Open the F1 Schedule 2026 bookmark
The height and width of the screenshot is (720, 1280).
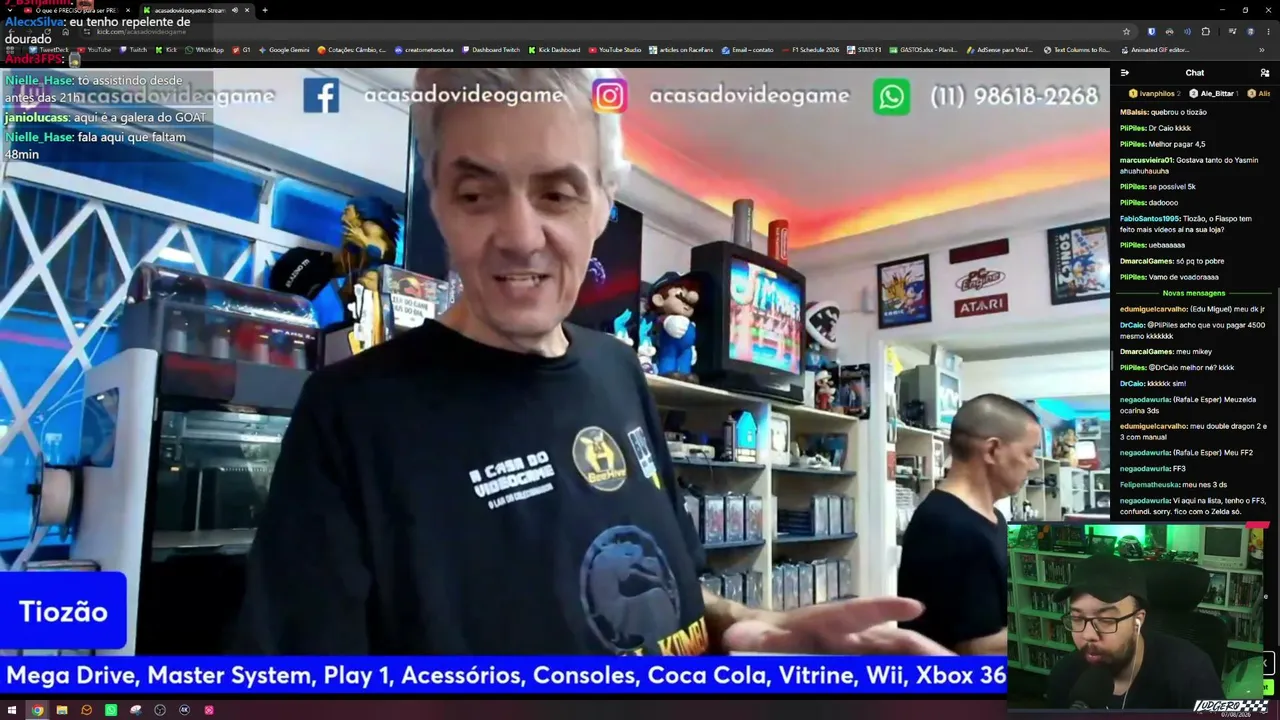coord(811,49)
